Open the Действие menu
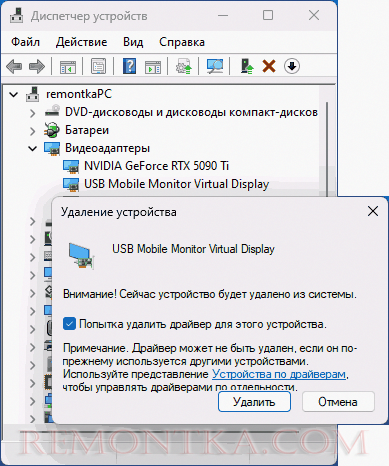The height and width of the screenshot is (466, 389). [x=81, y=42]
